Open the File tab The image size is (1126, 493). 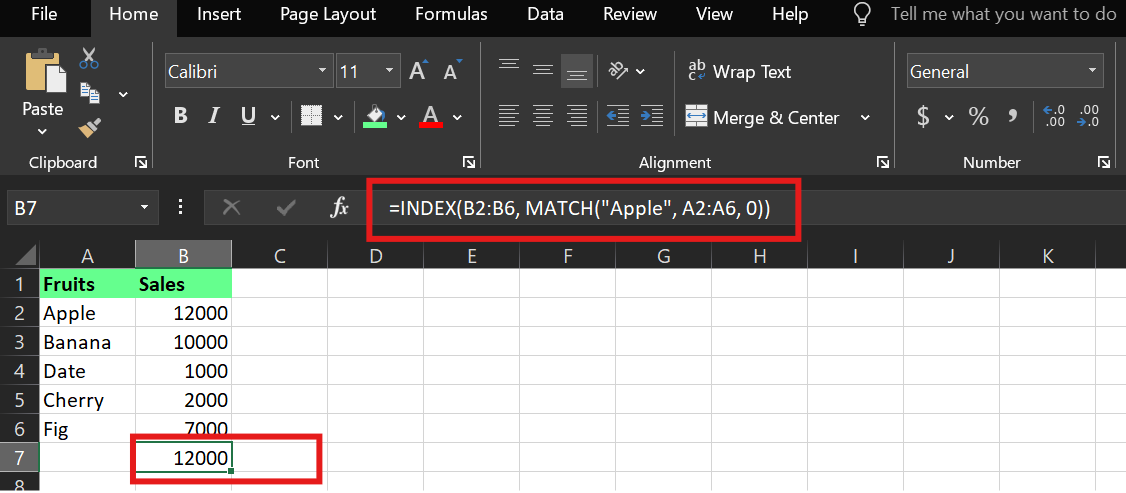click(x=45, y=14)
